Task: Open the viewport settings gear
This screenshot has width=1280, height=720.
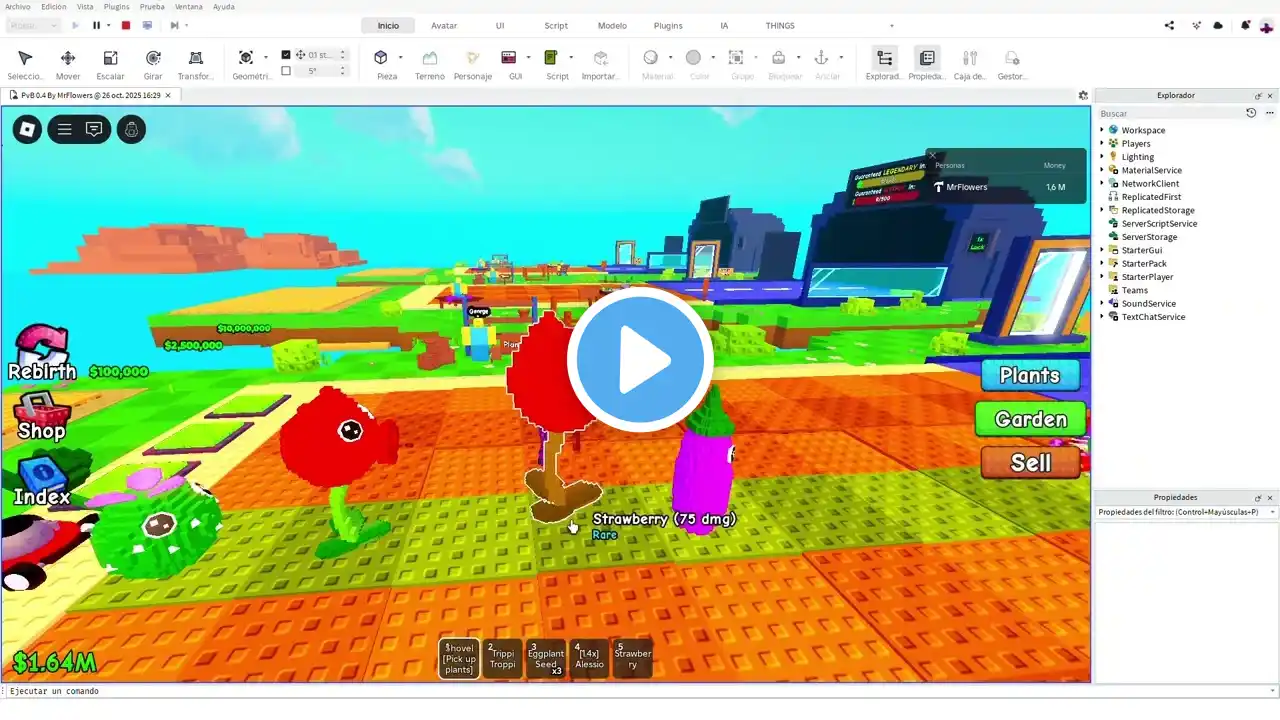Action: click(x=1083, y=95)
